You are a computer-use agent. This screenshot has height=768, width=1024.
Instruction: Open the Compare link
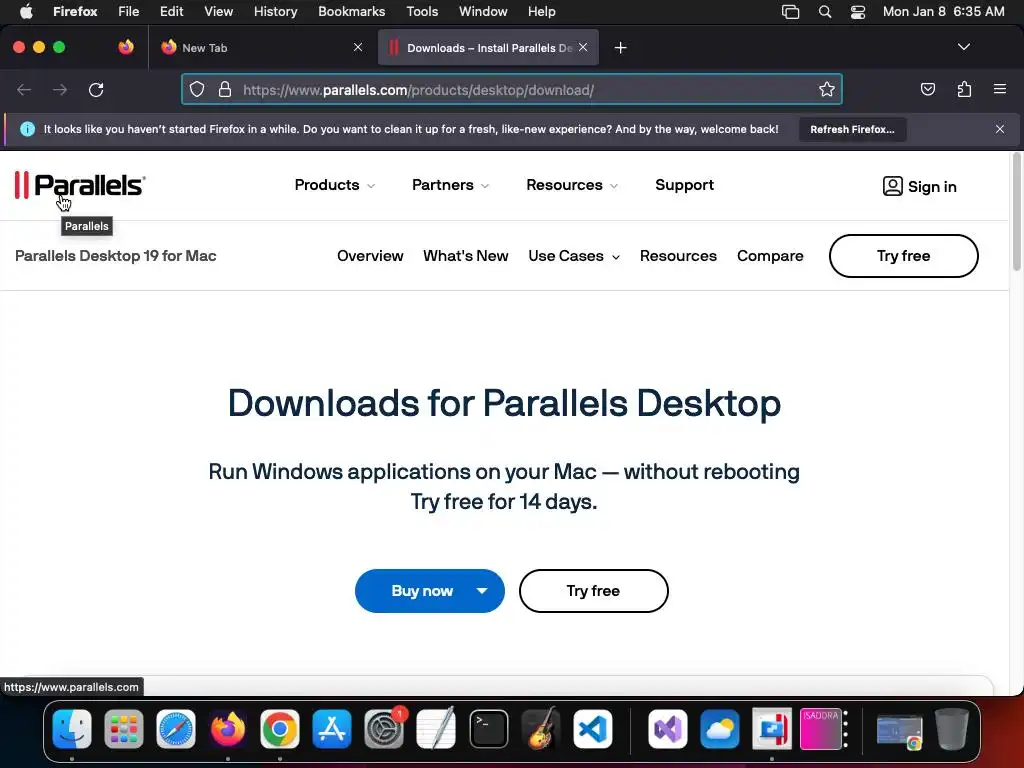770,256
